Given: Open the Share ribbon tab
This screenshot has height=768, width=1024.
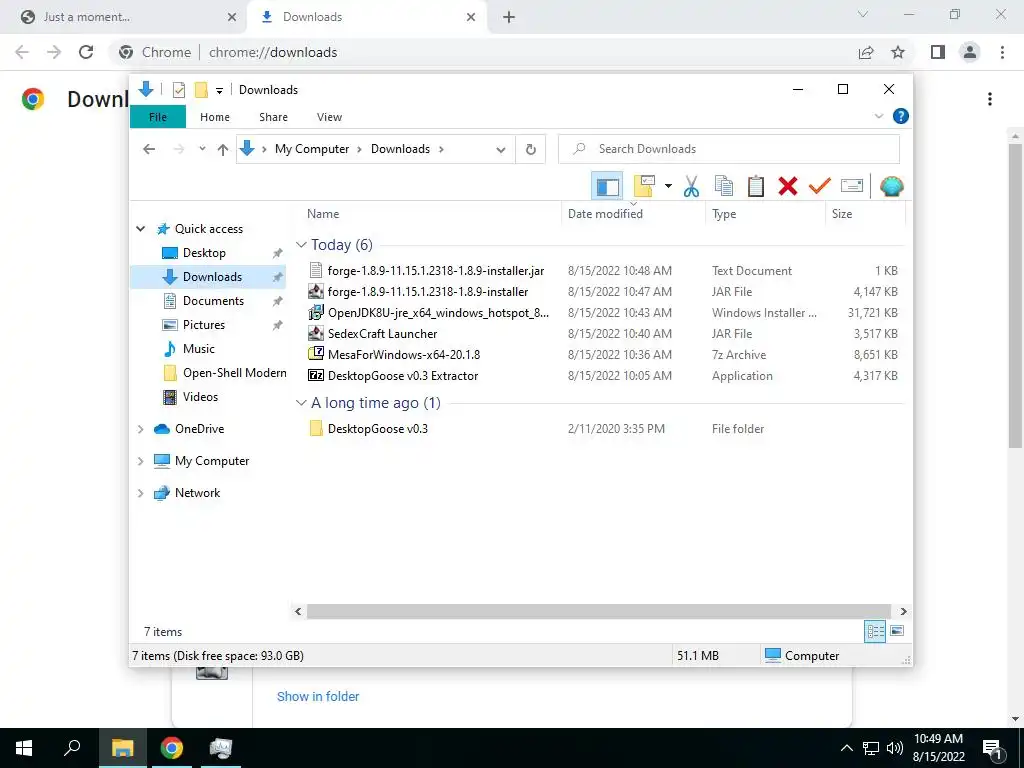Looking at the screenshot, I should [273, 117].
